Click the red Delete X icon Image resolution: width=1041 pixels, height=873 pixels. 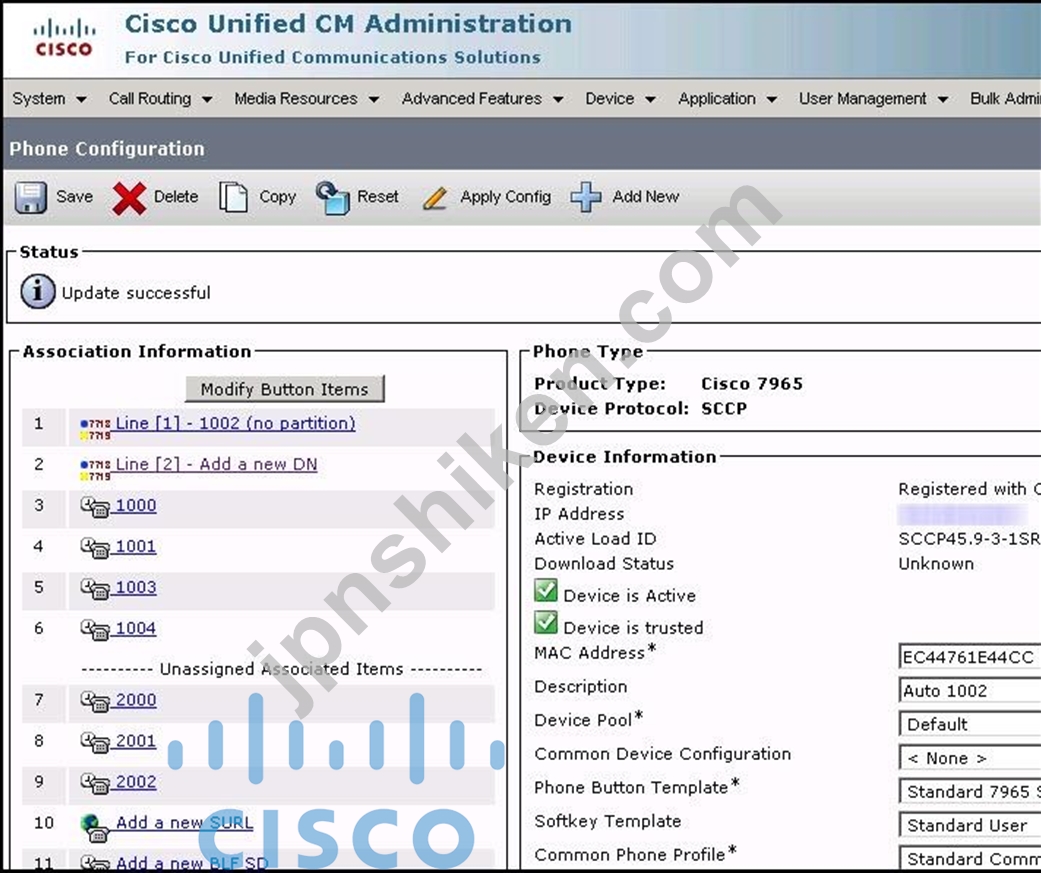tap(129, 198)
